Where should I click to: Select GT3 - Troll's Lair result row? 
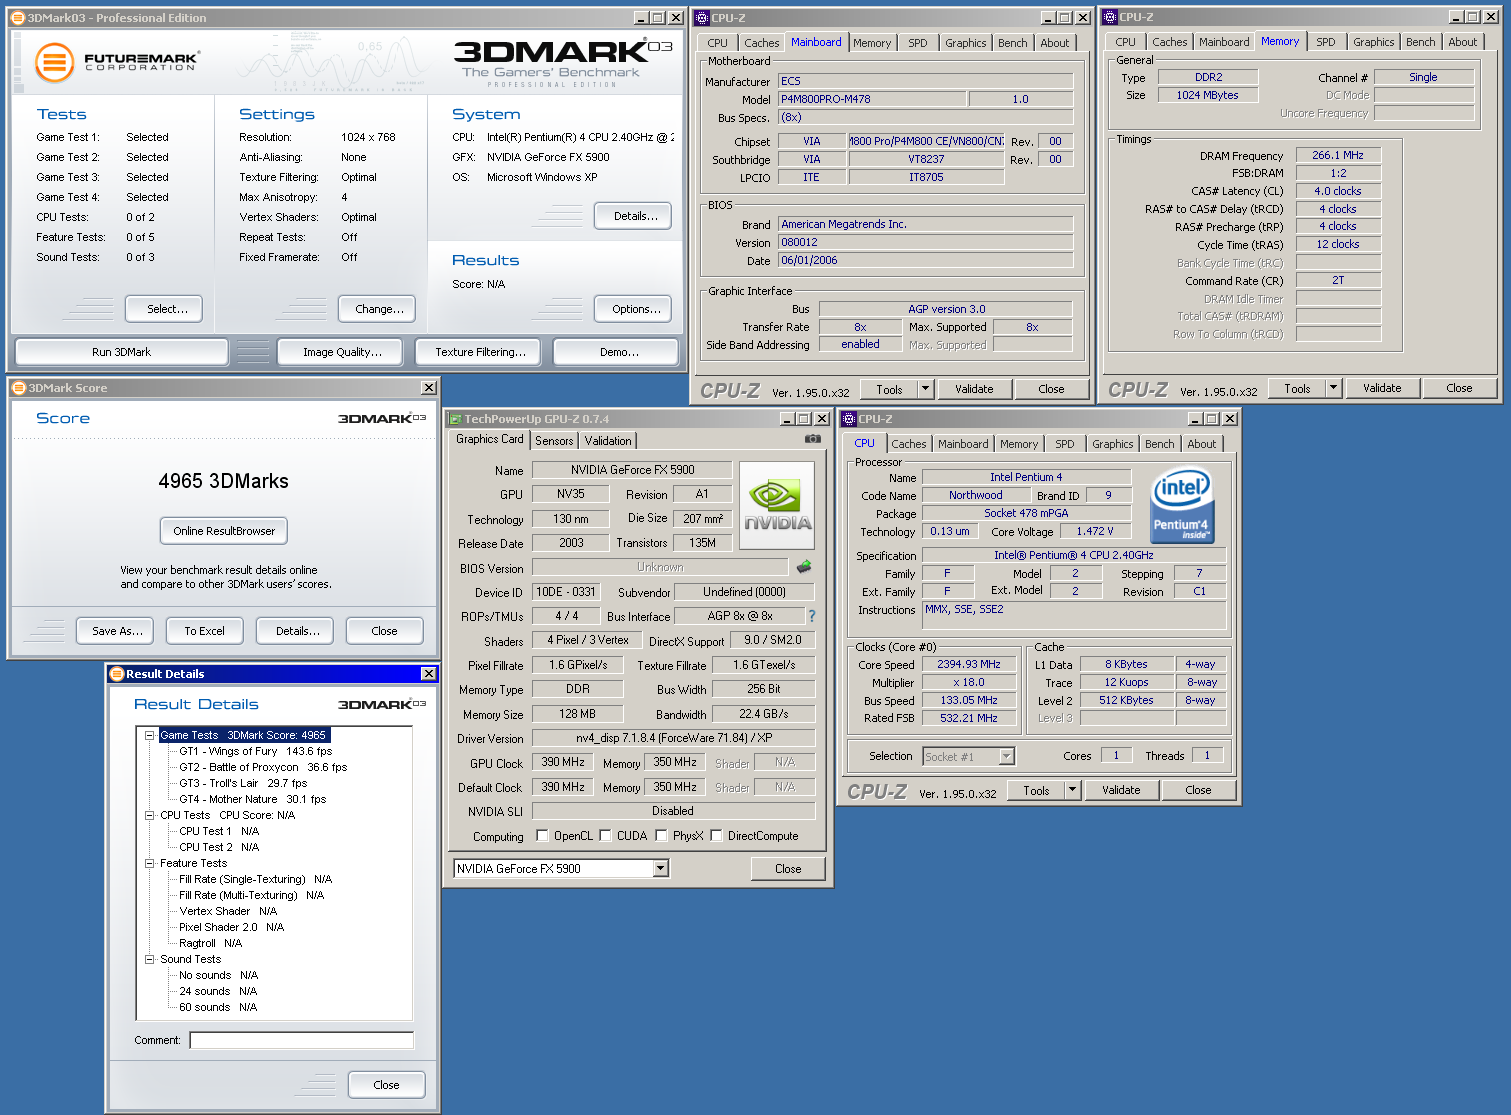(x=243, y=783)
